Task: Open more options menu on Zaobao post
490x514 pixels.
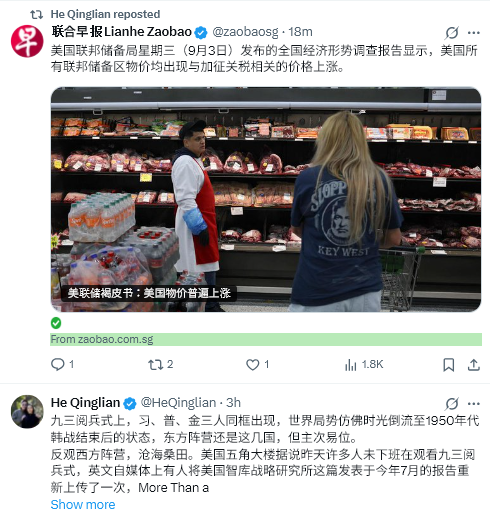Action: click(x=474, y=32)
